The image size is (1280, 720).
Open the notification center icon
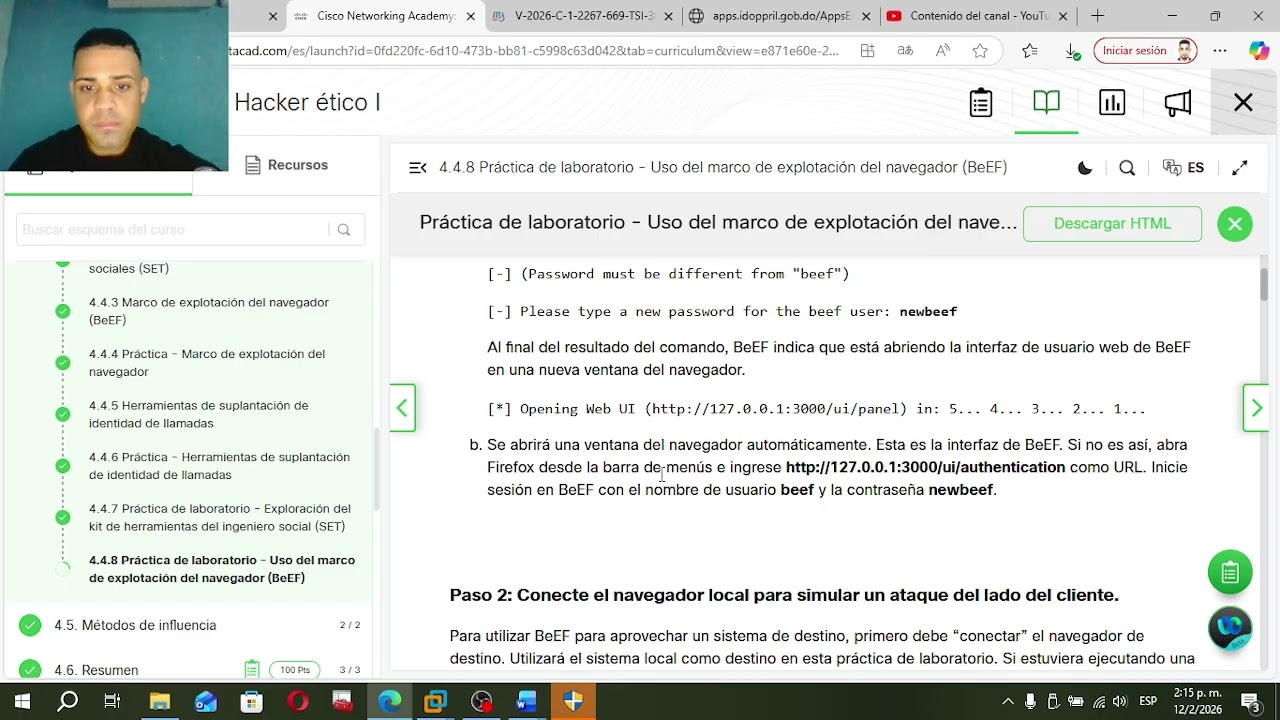pos(1250,701)
